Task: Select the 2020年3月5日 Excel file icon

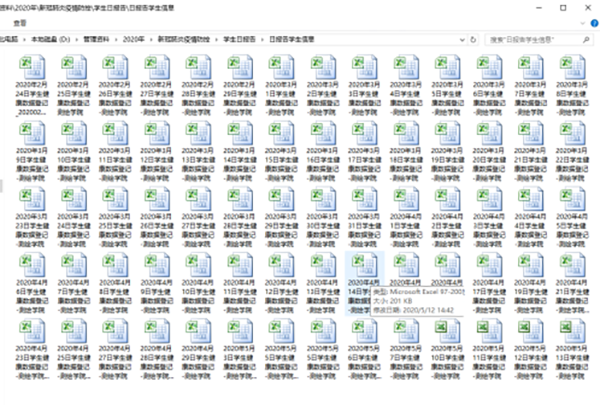Action: [448, 67]
